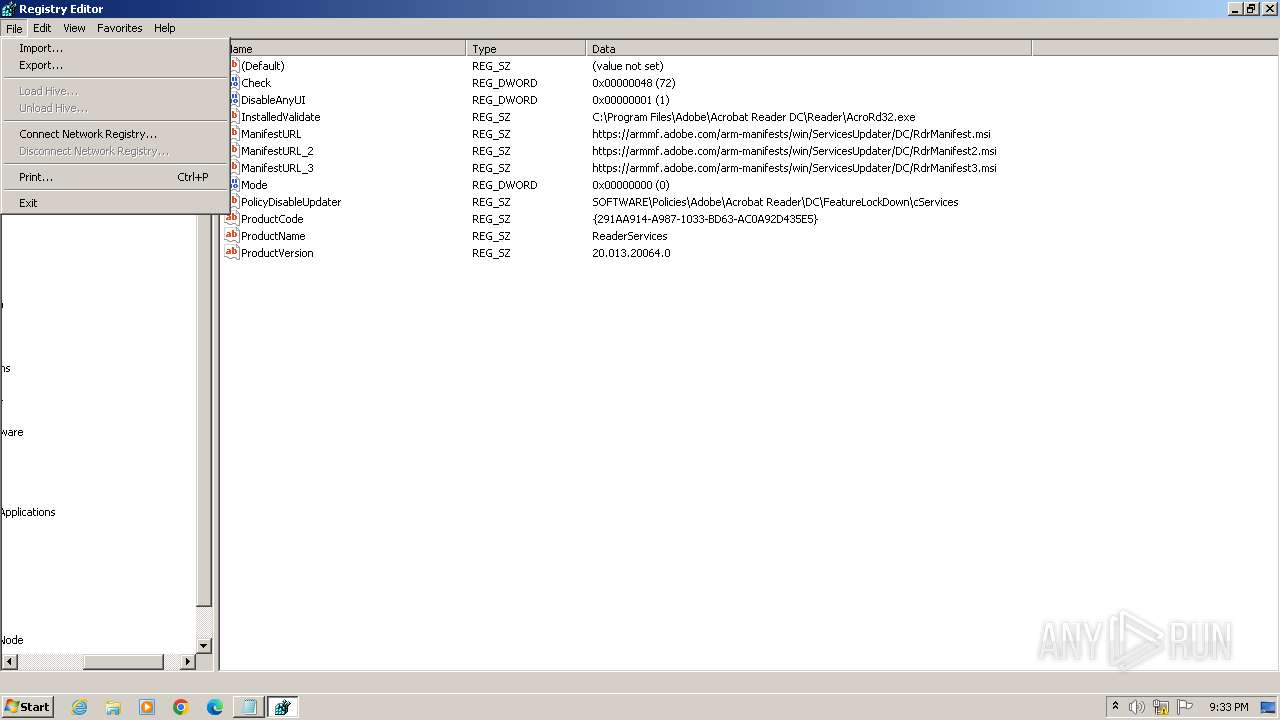
Task: Click the ProductVersion value name
Action: 277,253
